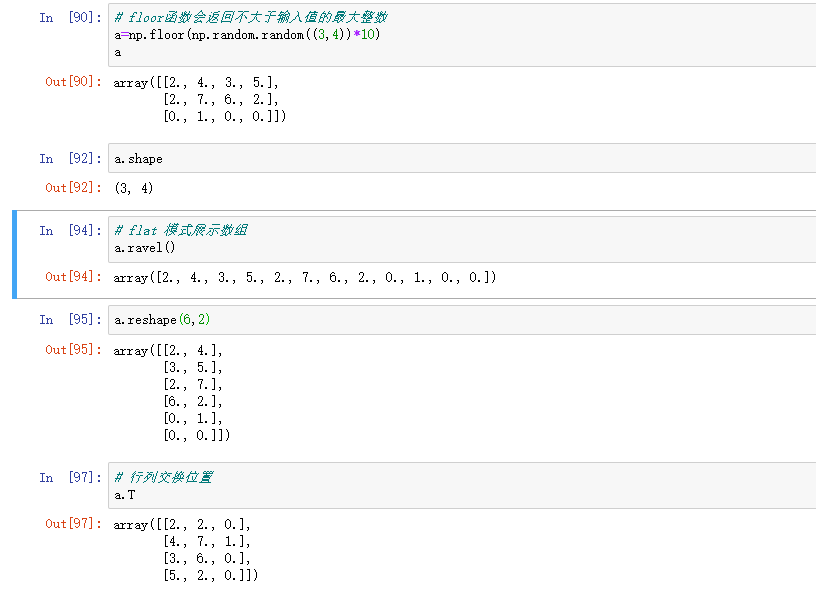
Task: Click the Out[90] output prompt
Action: (x=73, y=82)
